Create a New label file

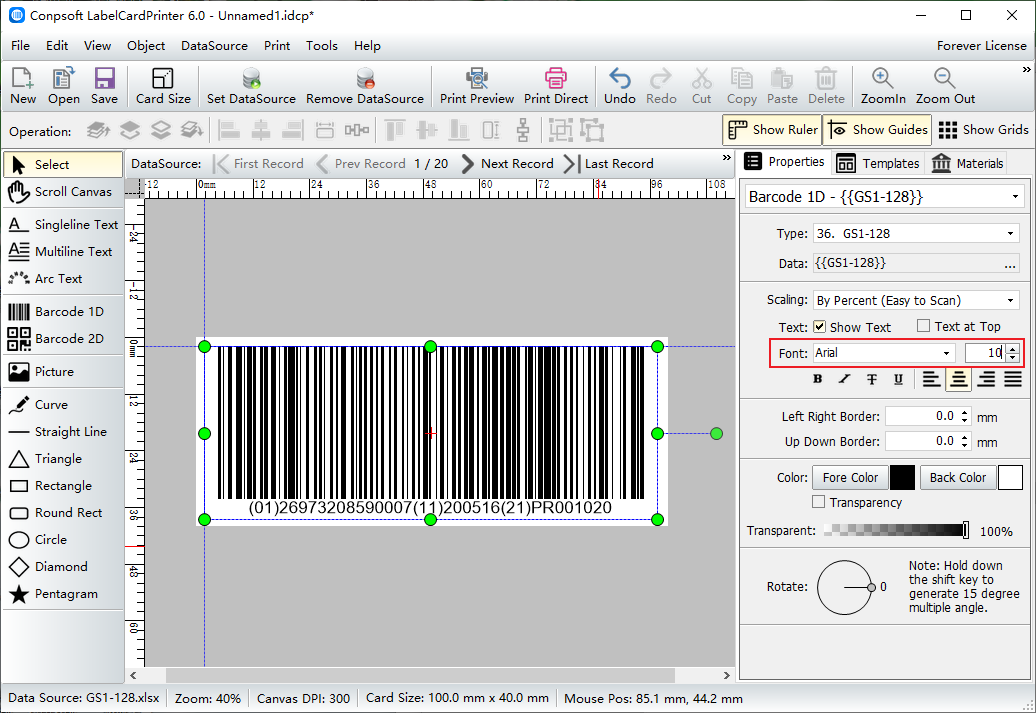point(23,86)
